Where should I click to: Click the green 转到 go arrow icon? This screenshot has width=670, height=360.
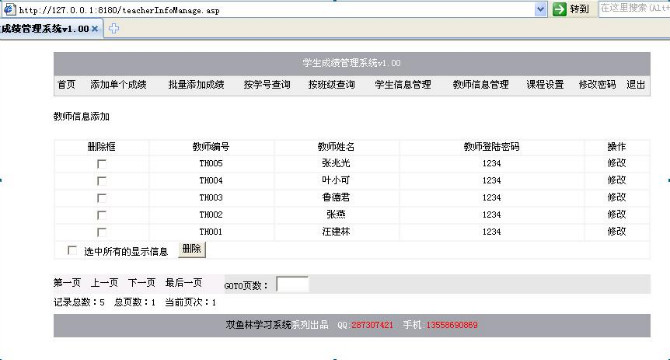click(x=559, y=9)
